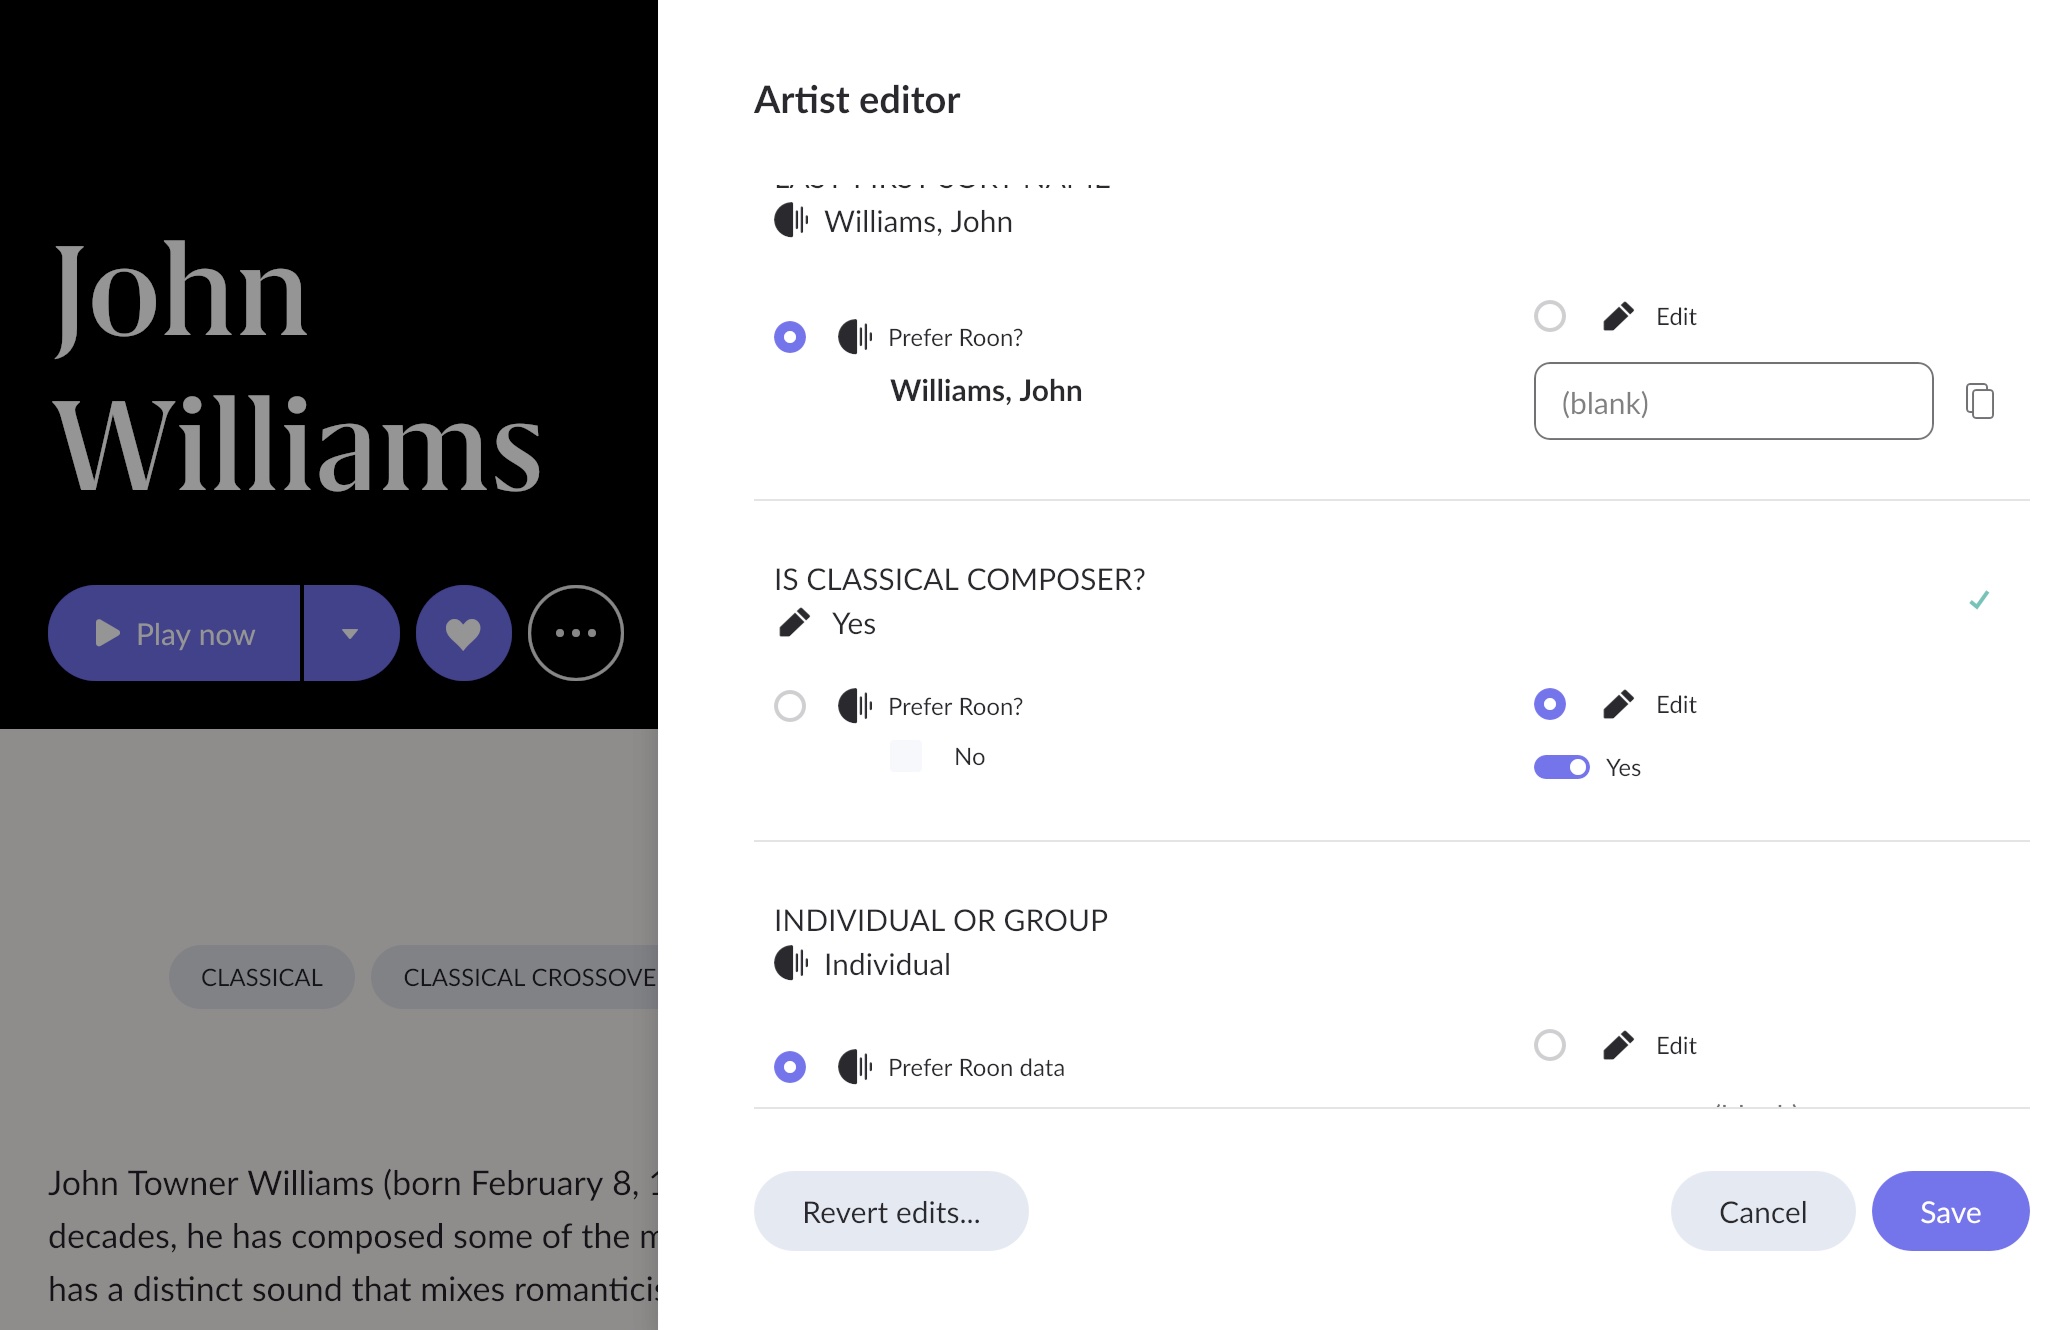2064x1330 pixels.
Task: Expand the Play now dropdown arrow
Action: coord(350,633)
